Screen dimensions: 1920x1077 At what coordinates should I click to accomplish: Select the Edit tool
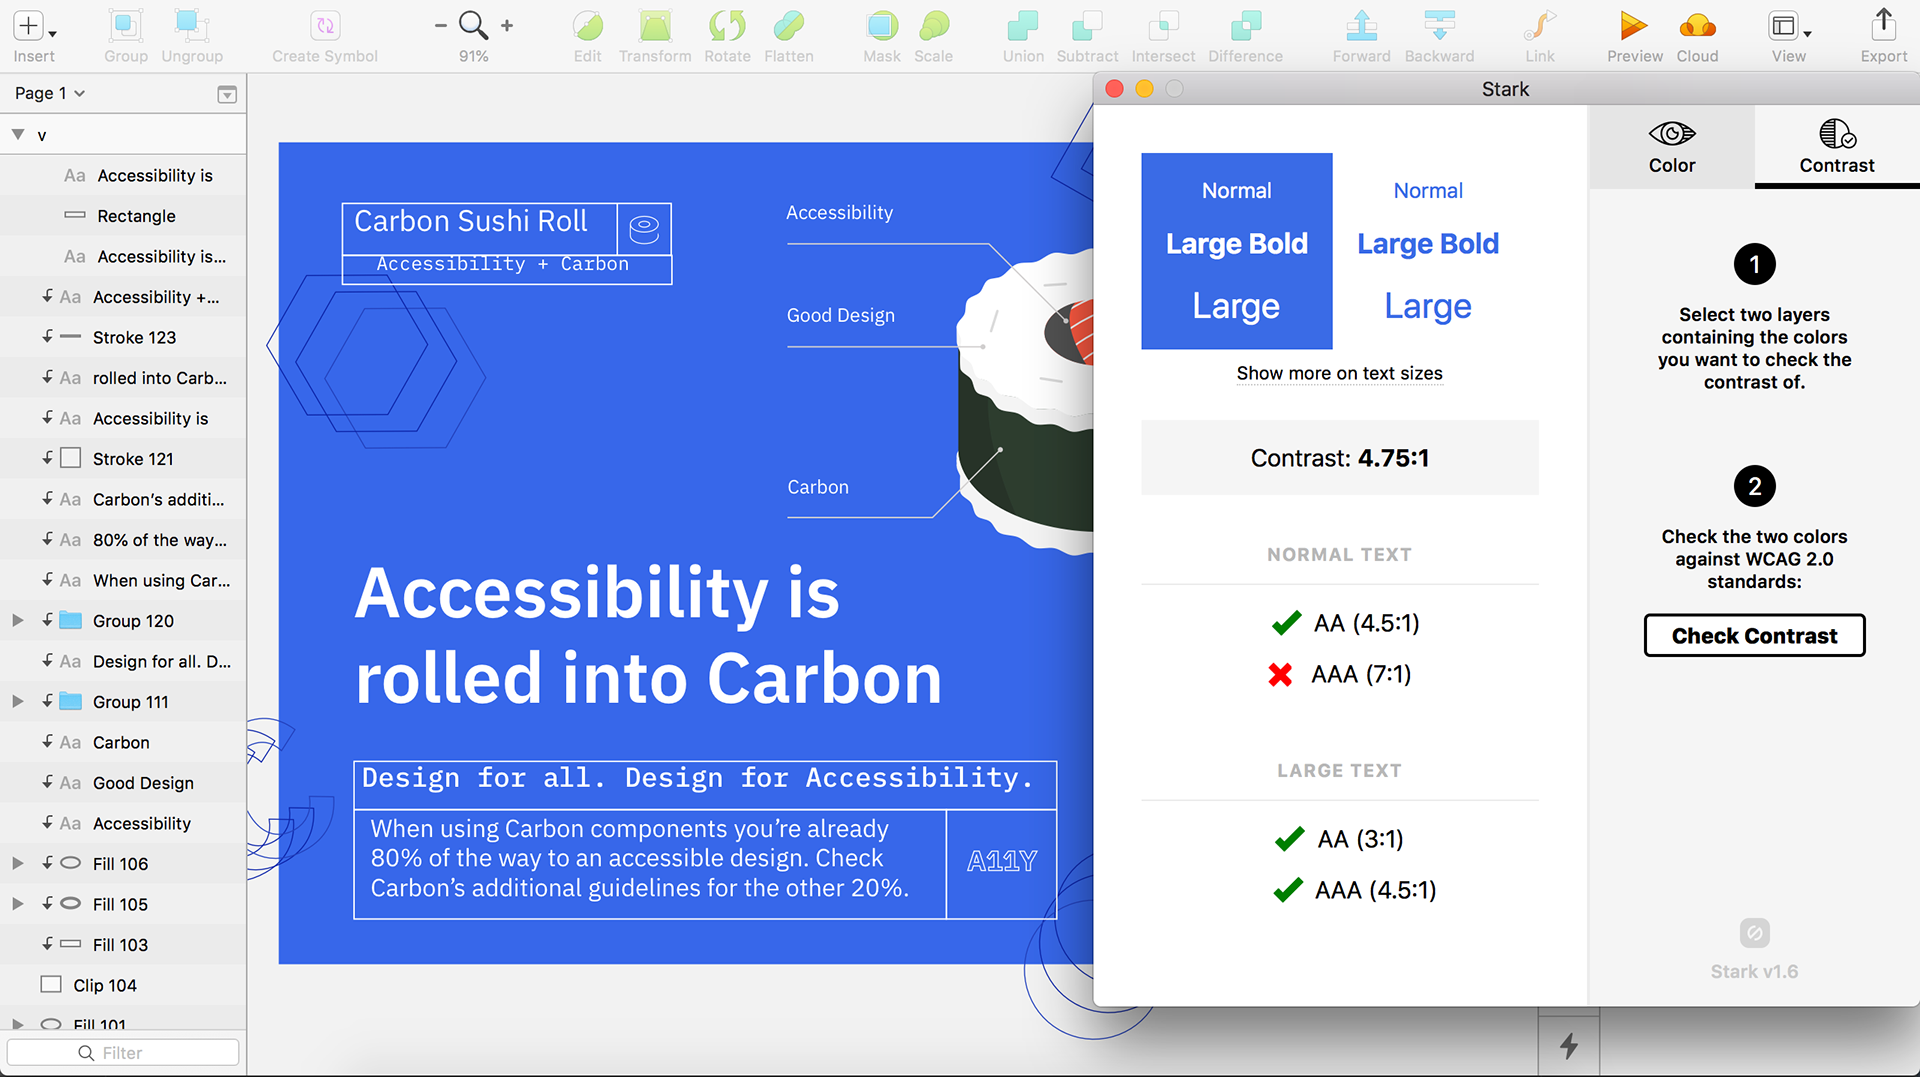[588, 27]
